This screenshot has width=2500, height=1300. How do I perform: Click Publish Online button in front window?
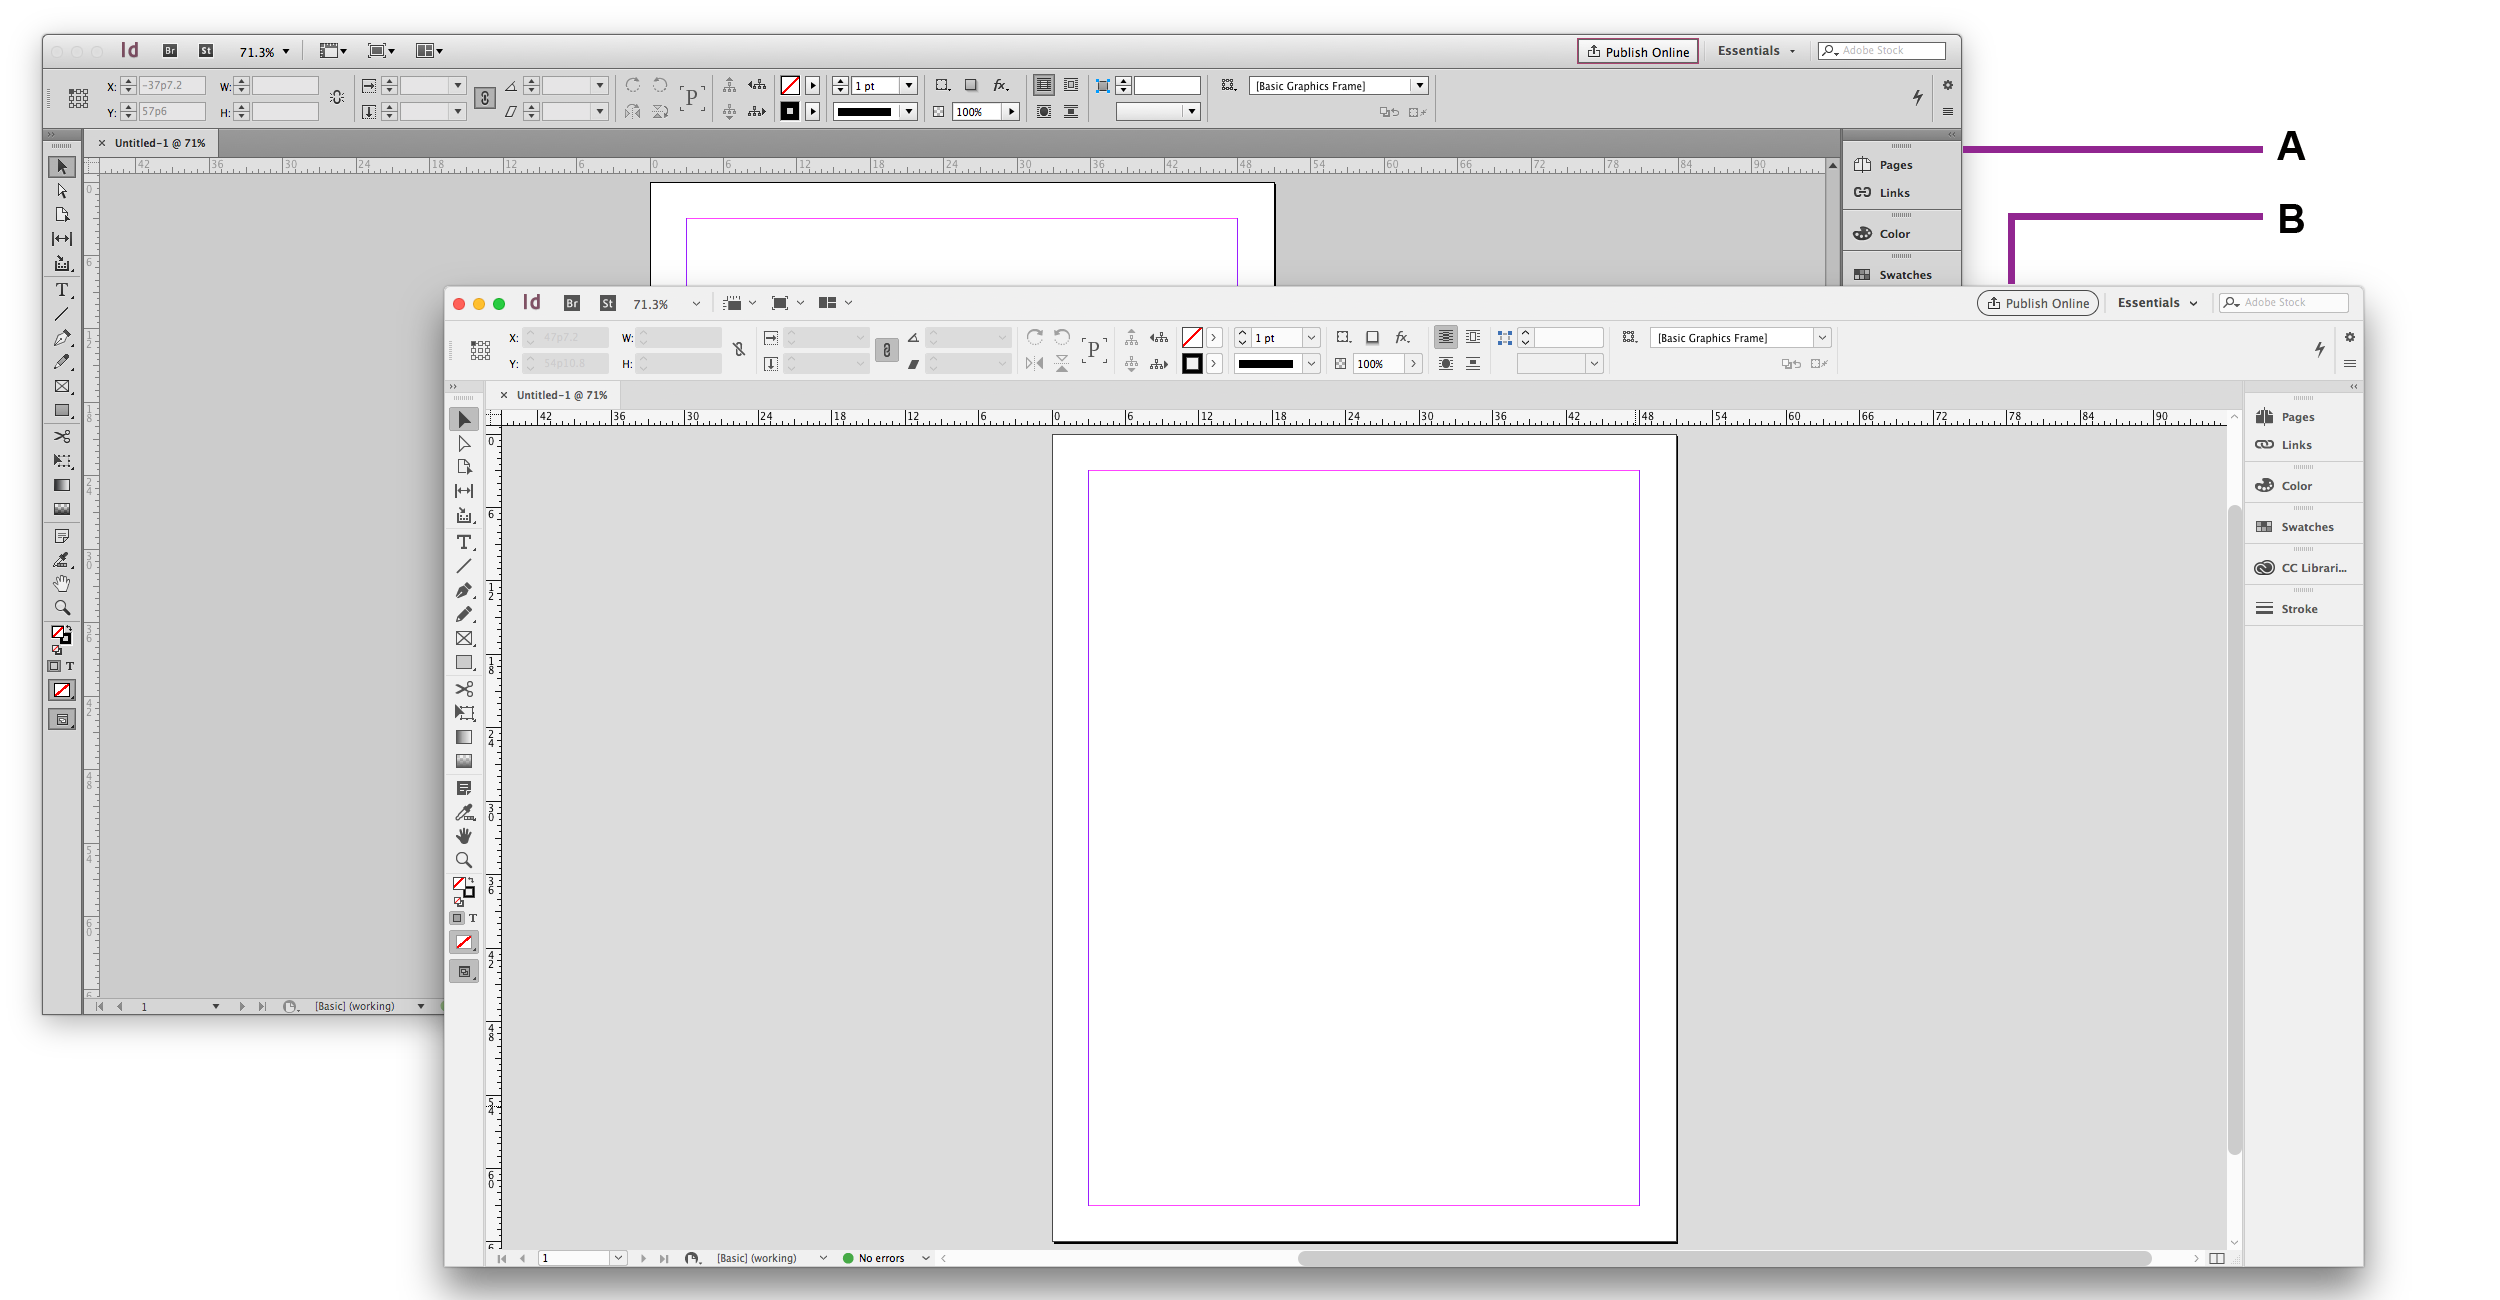pos(2037,303)
